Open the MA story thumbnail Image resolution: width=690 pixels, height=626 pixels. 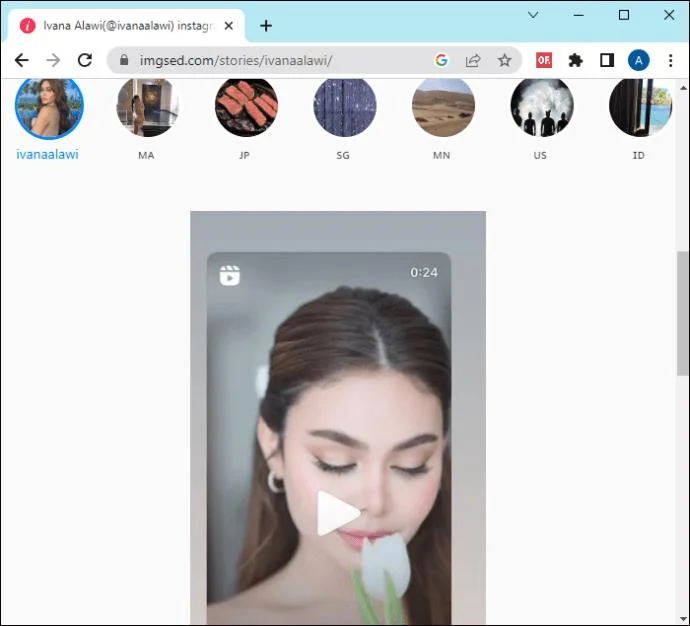tap(147, 107)
